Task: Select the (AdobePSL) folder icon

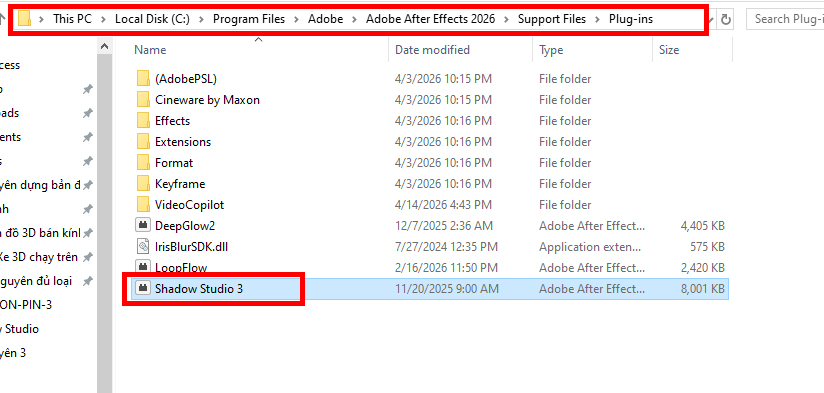Action: (x=143, y=78)
